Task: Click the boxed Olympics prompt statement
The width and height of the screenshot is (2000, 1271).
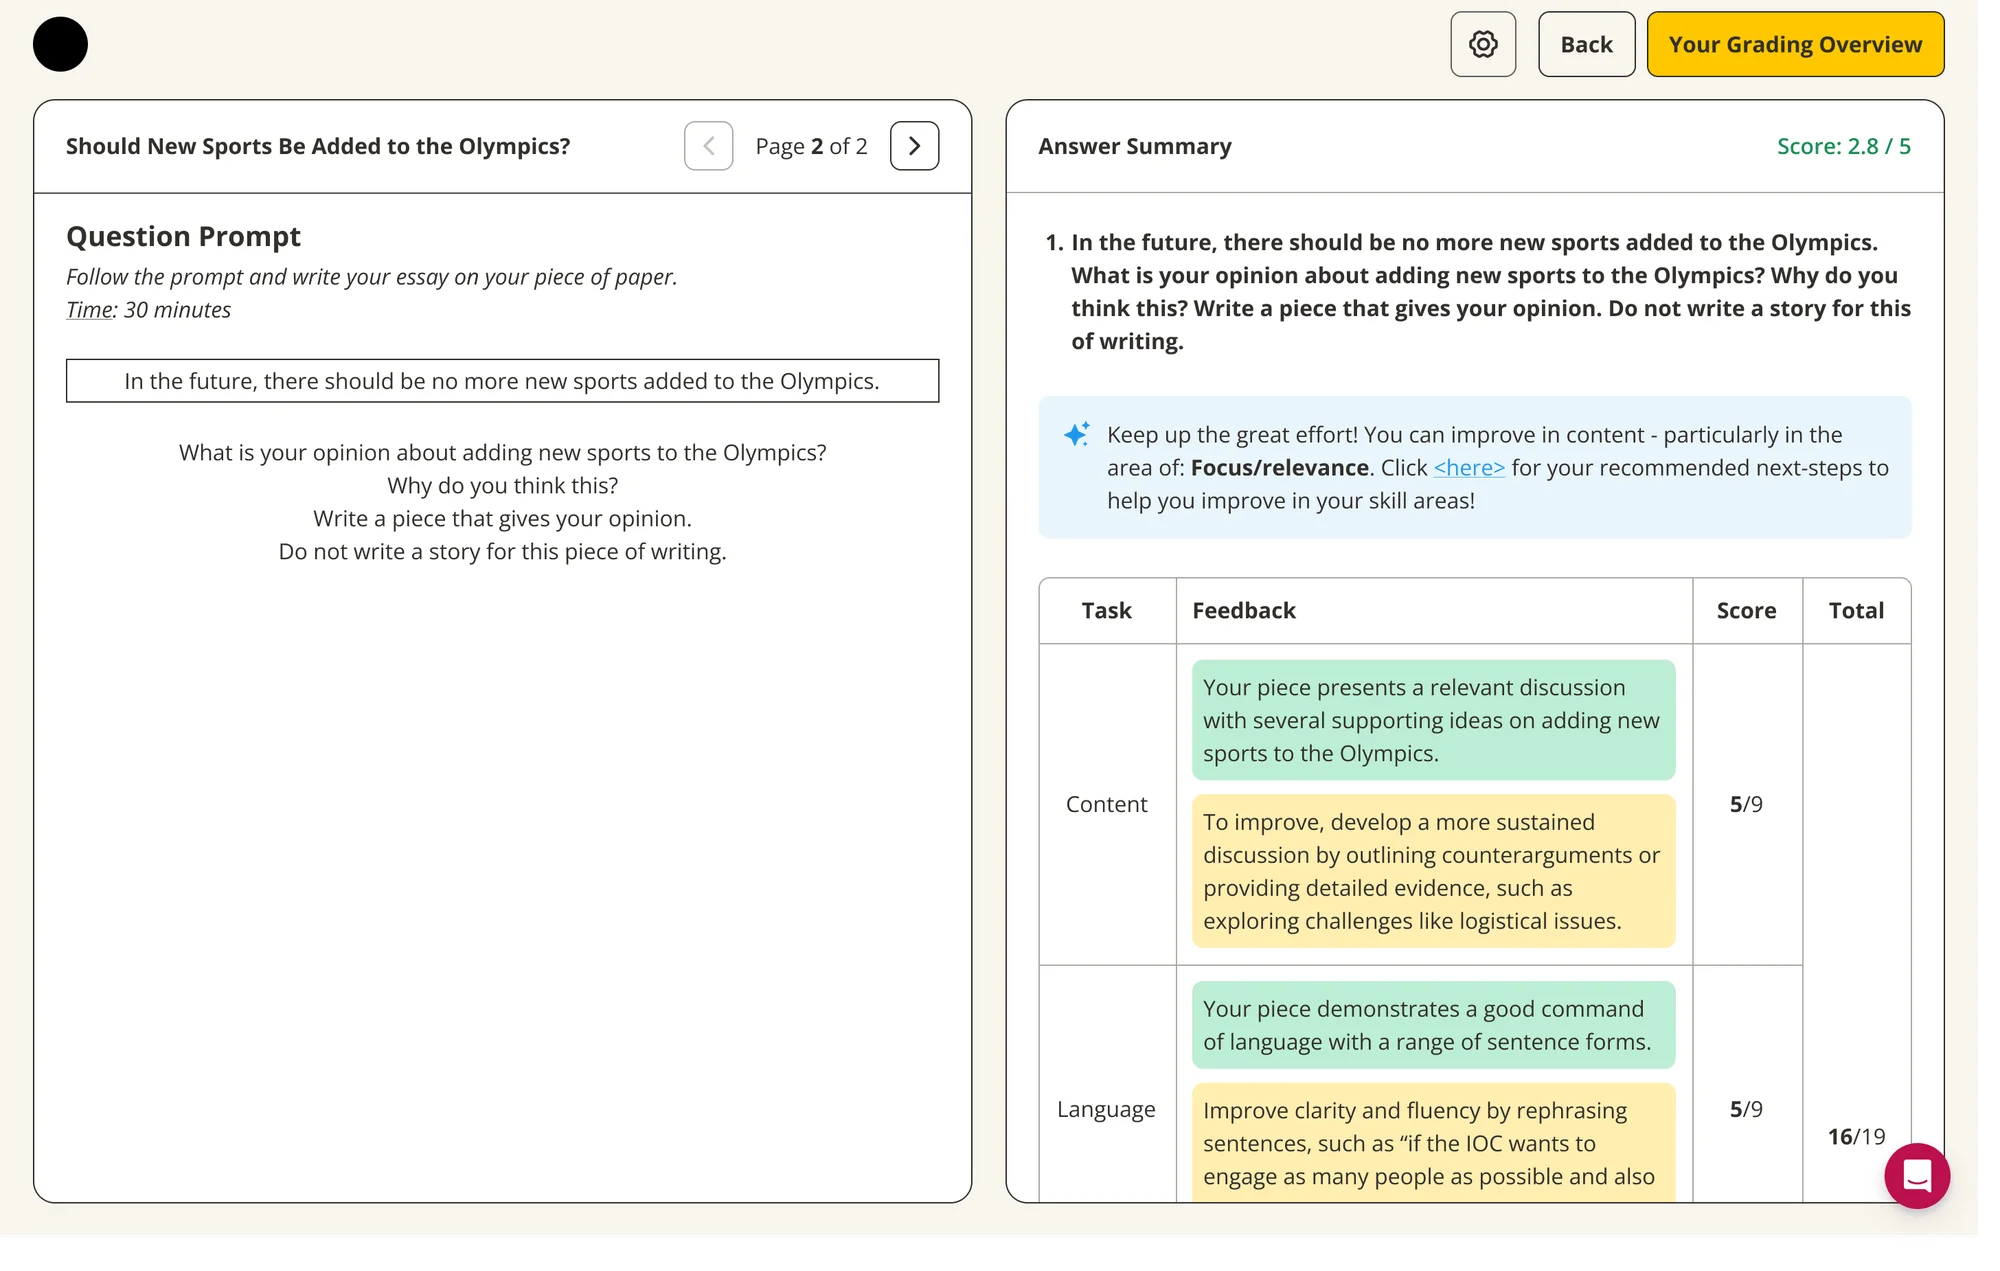Action: [502, 381]
